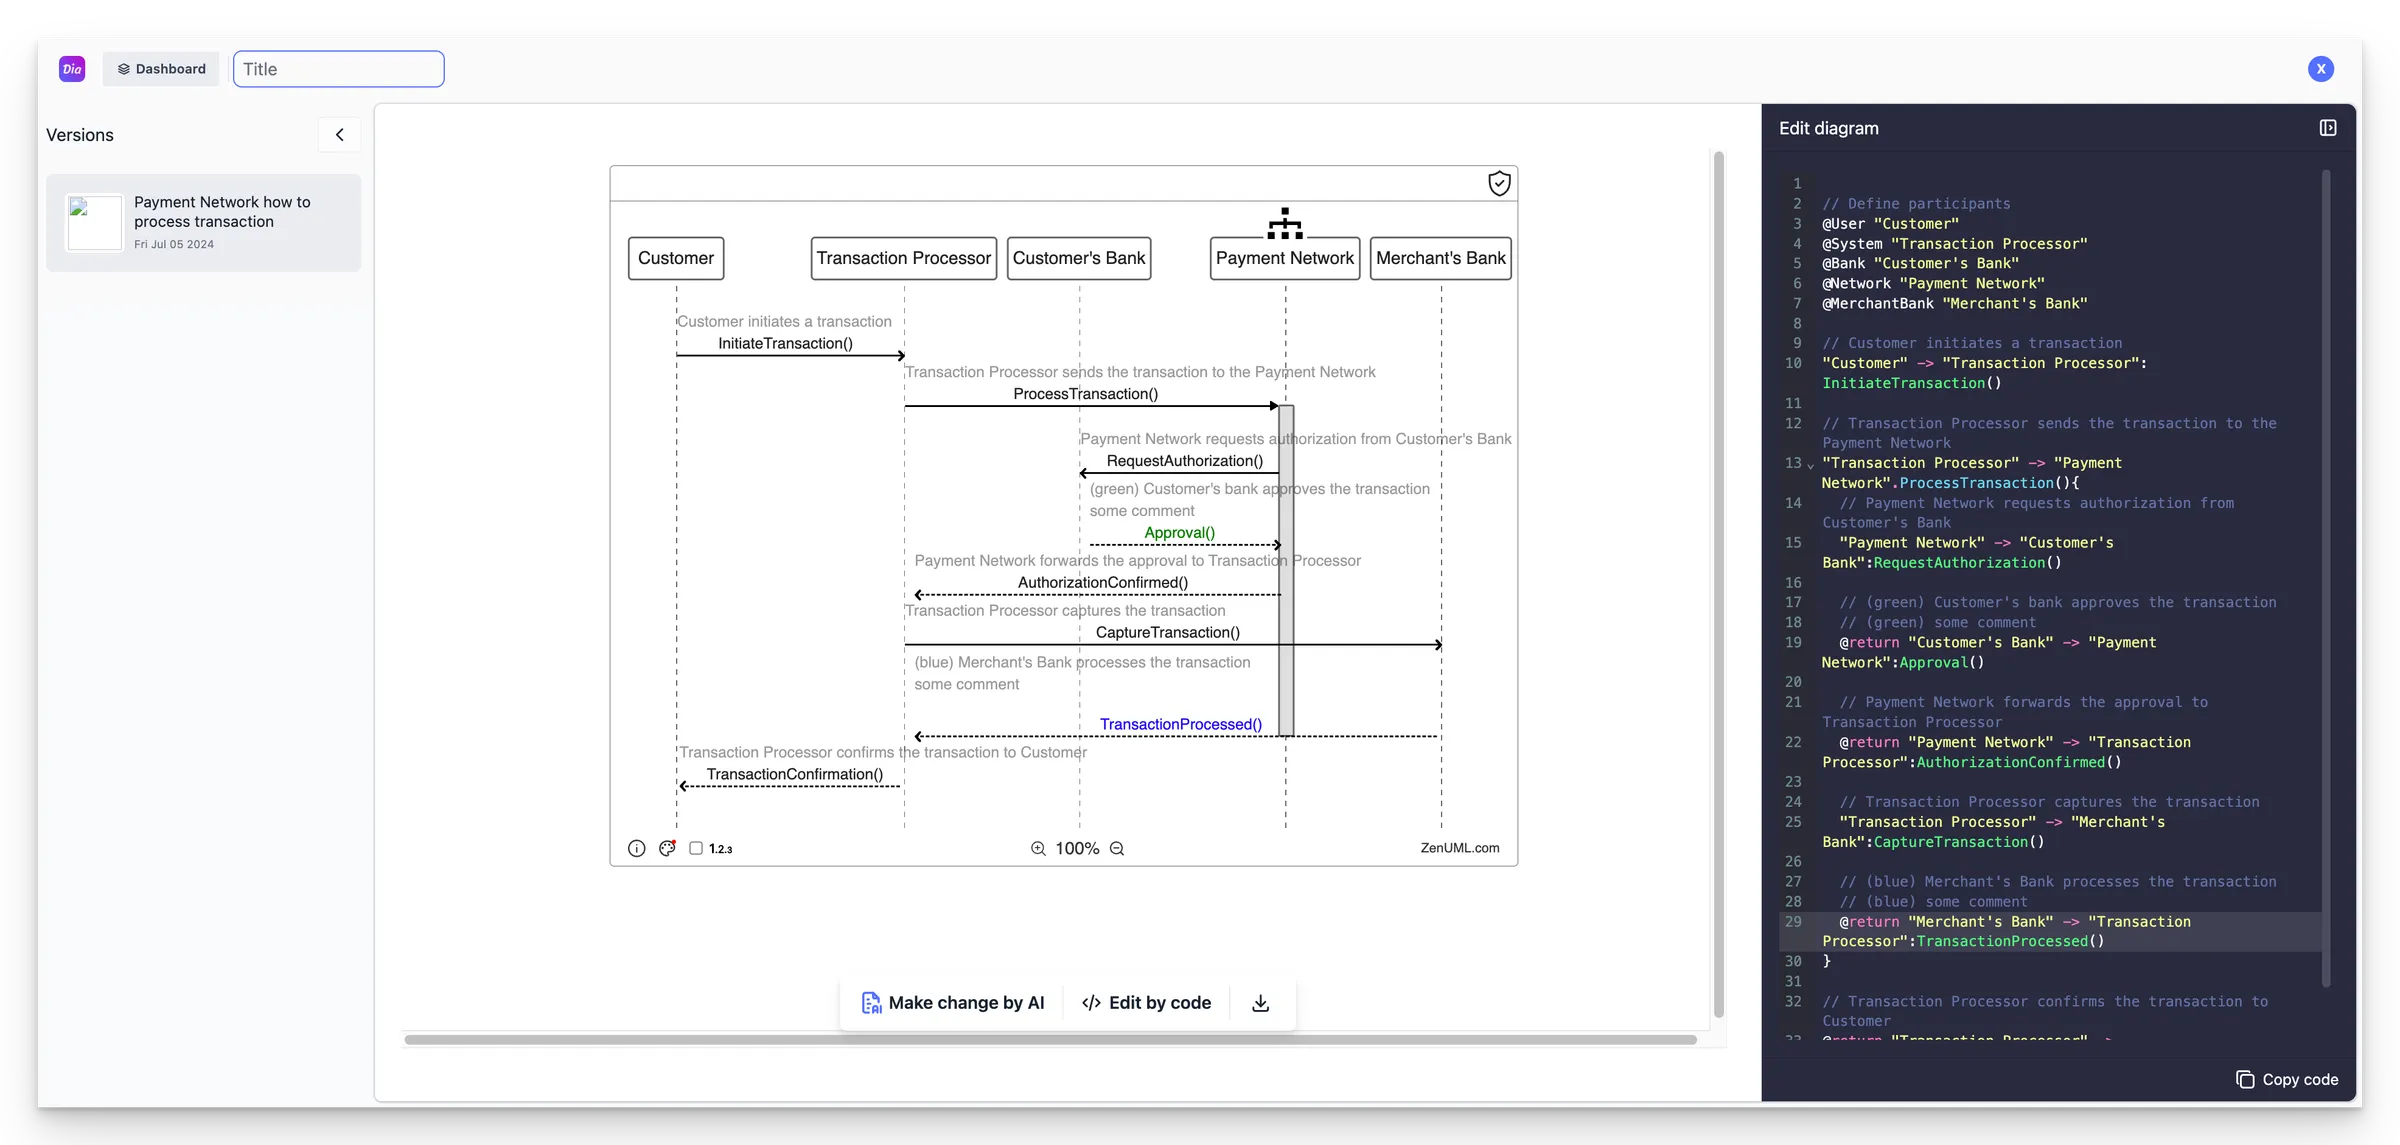
Task: Click the user avatar in top right
Action: (x=2321, y=68)
